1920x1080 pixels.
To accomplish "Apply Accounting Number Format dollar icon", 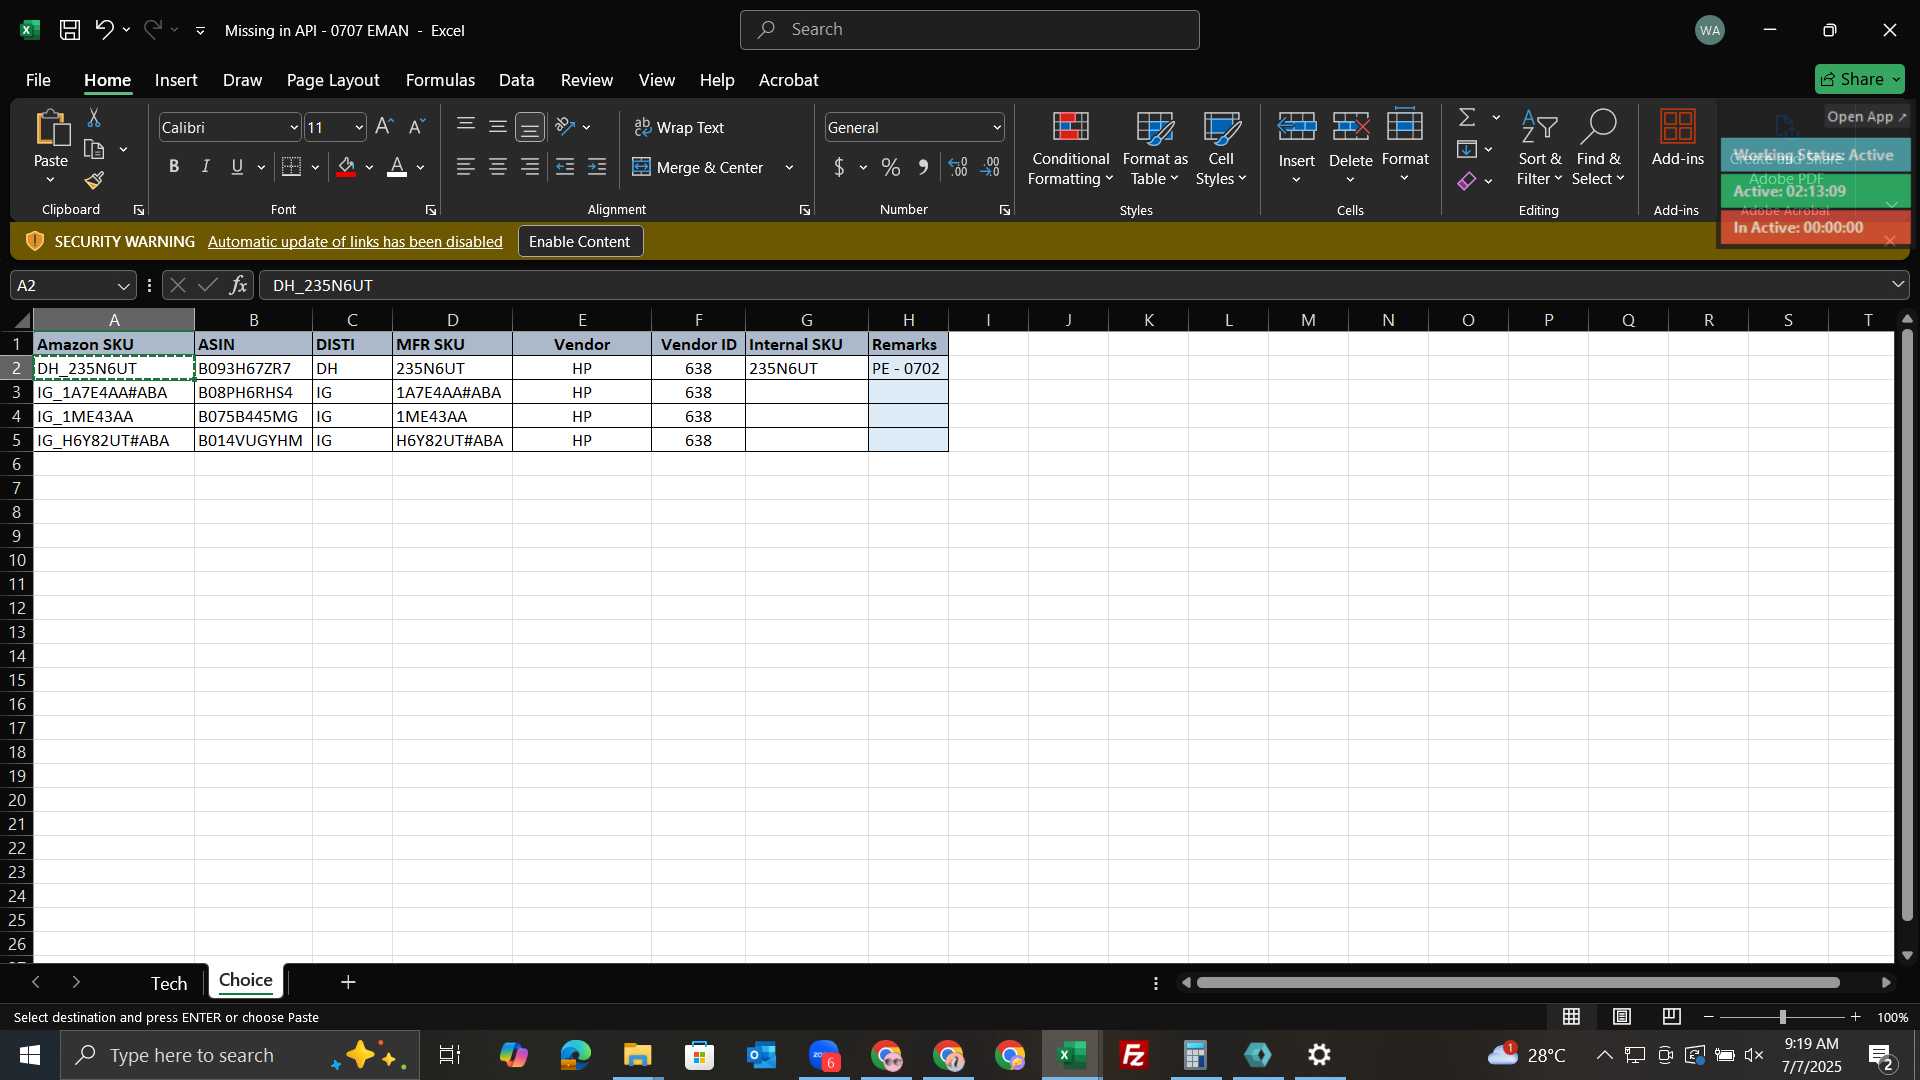I will (839, 168).
